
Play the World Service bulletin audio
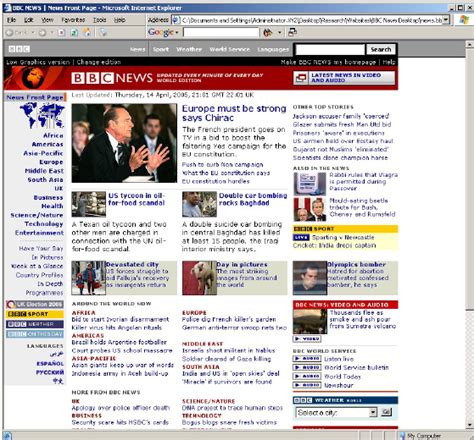307,367
